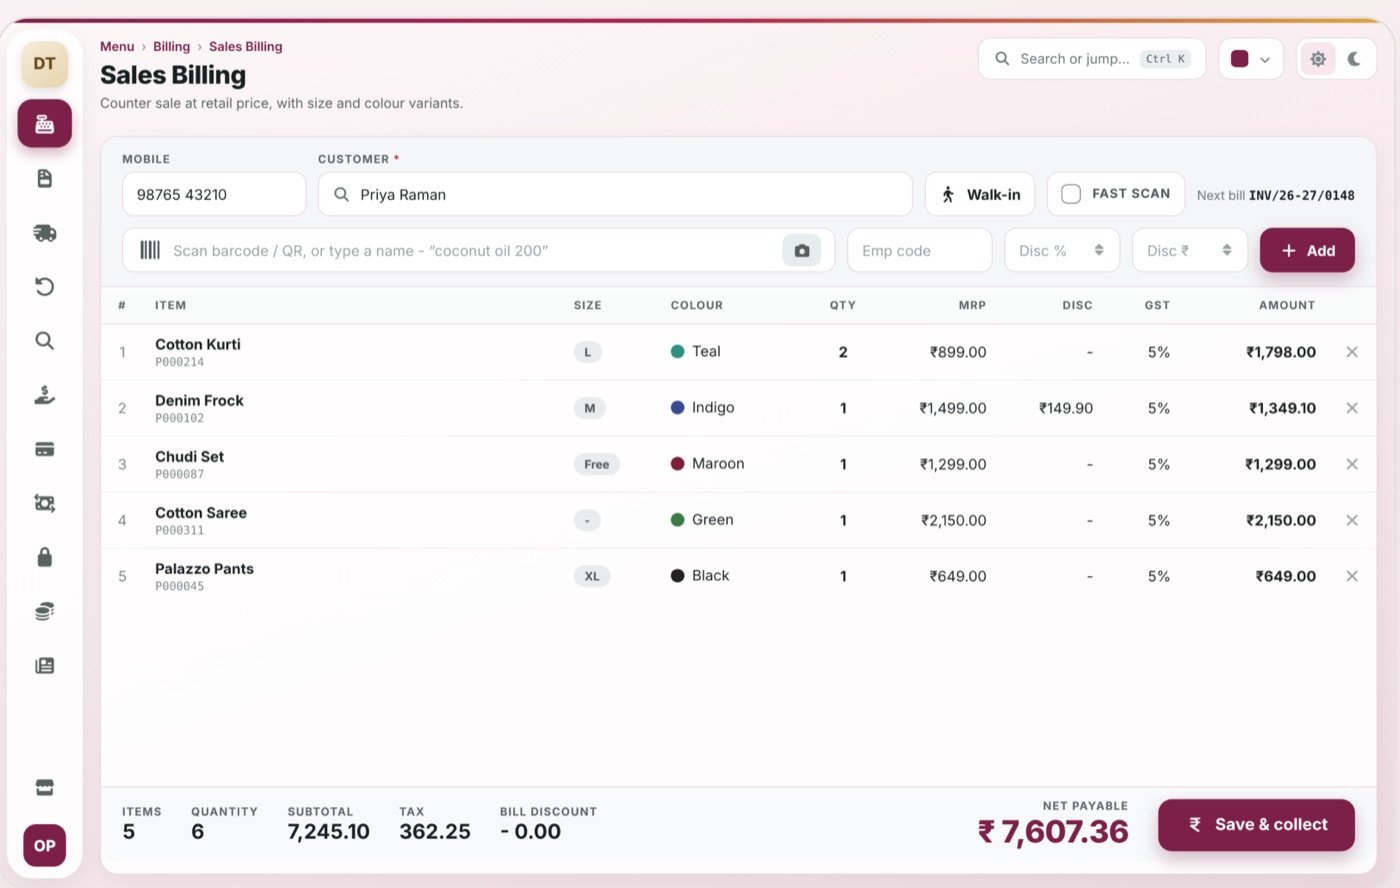The image size is (1400, 888).
Task: Go to Billing breadcrumb
Action: 171,46
